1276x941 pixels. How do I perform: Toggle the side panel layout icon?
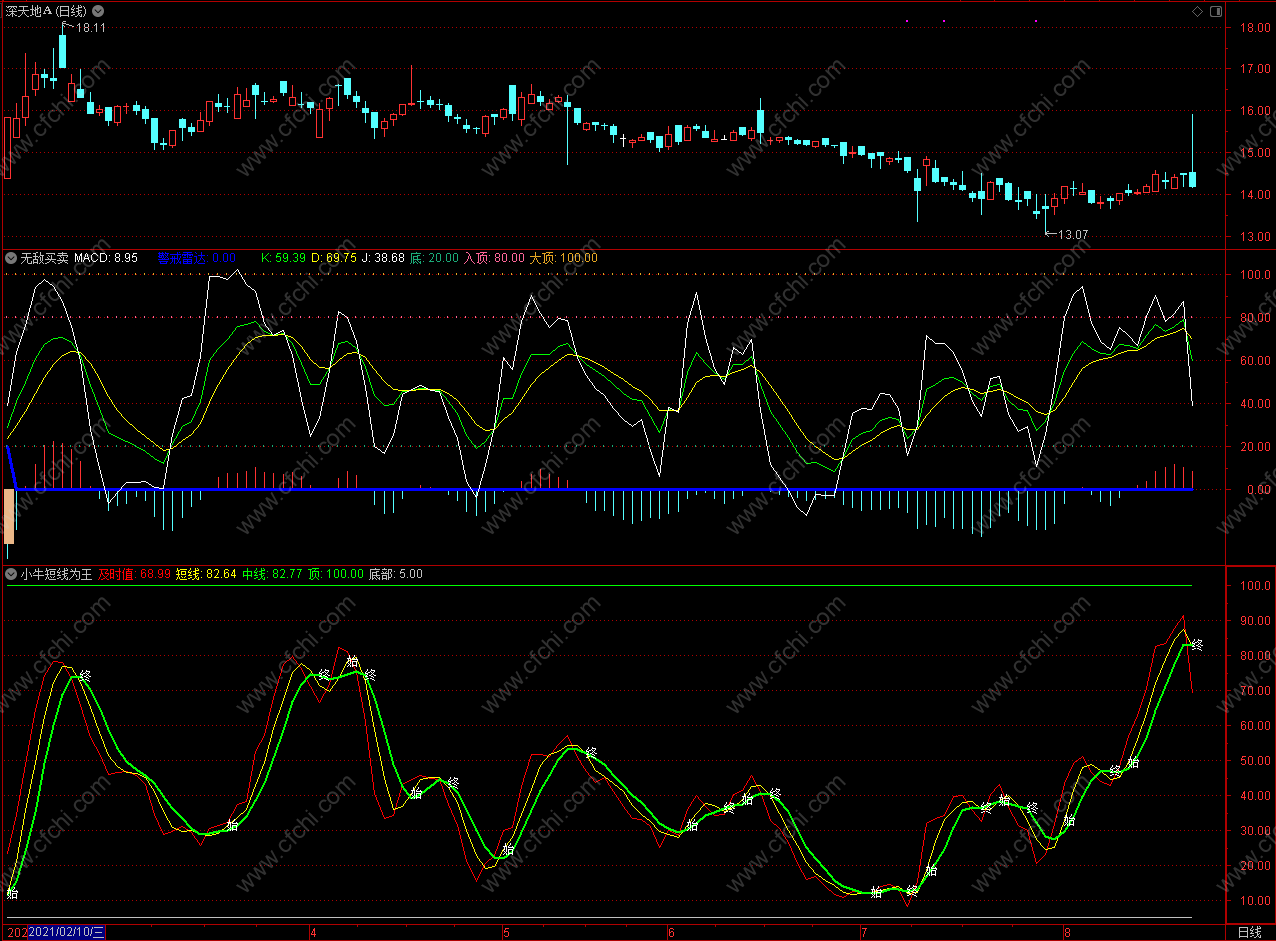tap(1216, 11)
